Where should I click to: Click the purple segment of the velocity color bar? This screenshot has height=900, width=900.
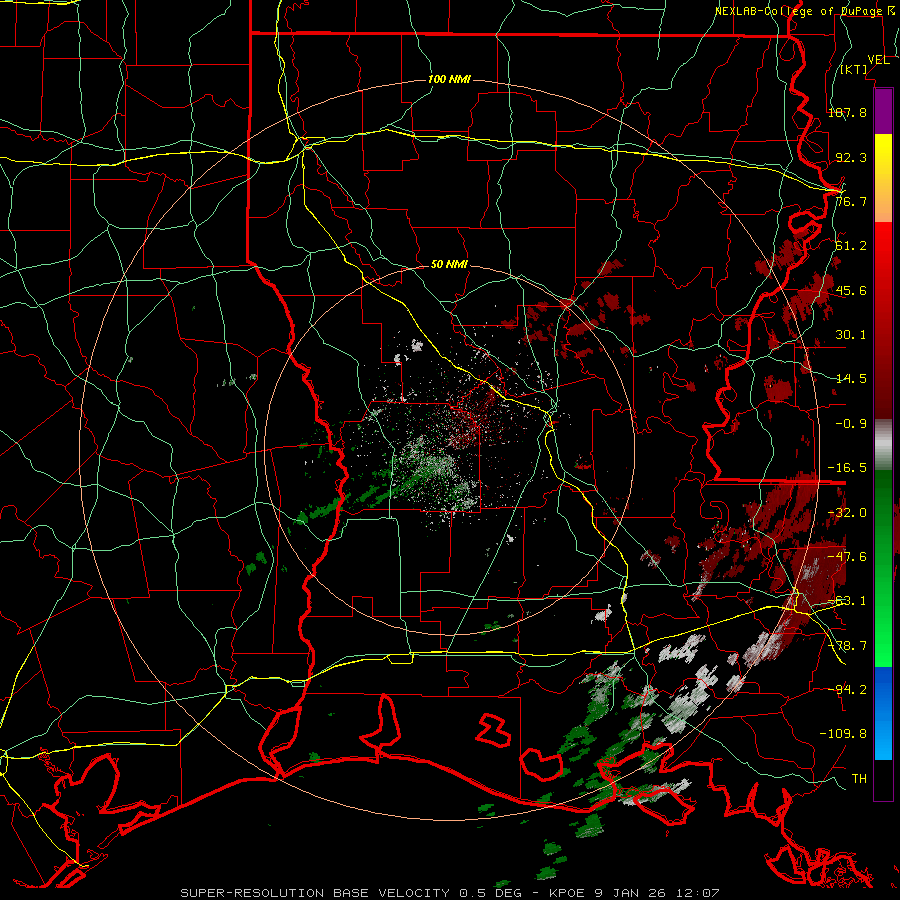tap(883, 111)
